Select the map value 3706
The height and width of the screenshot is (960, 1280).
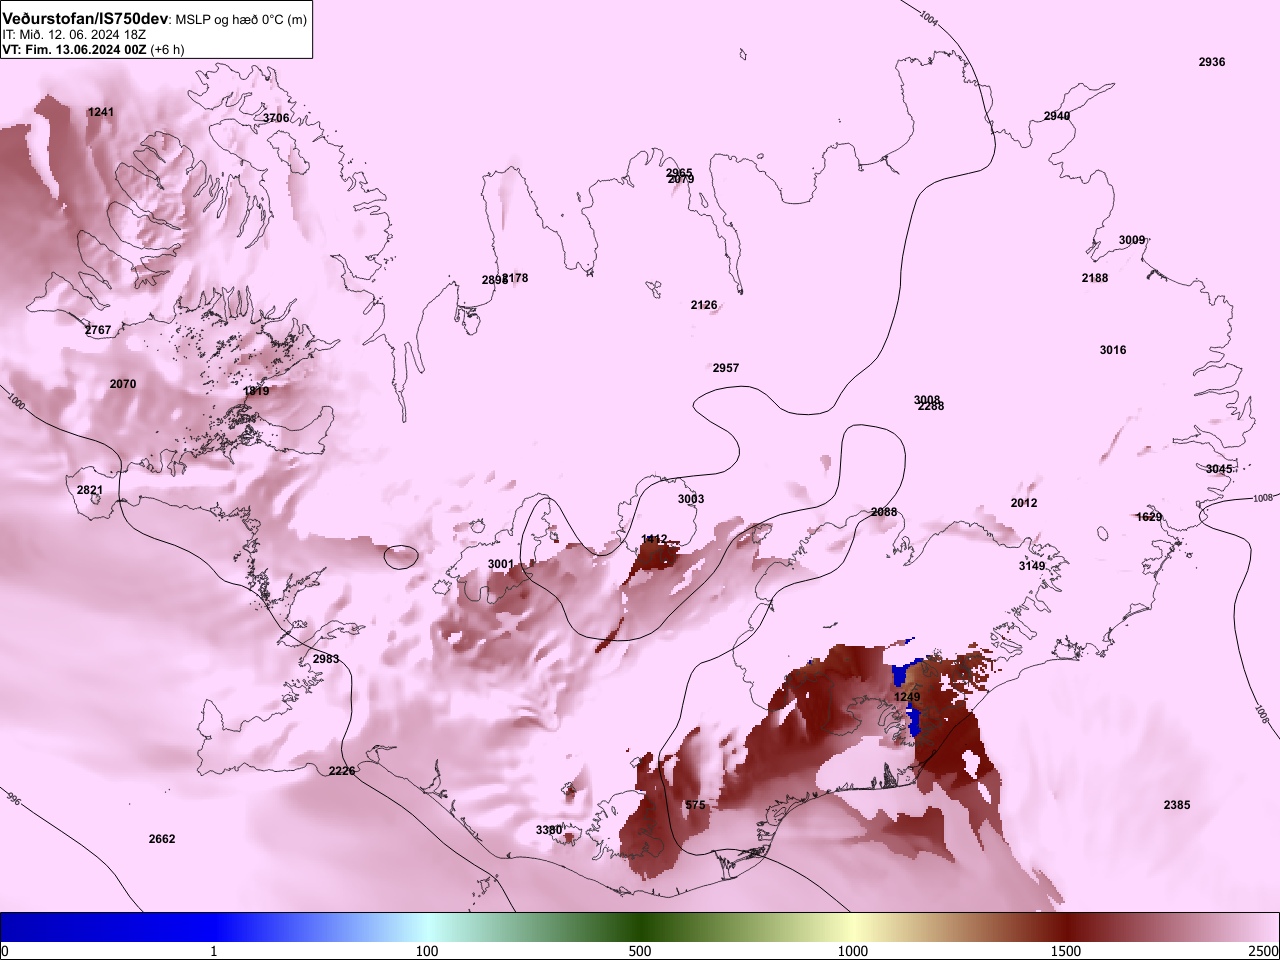coord(276,118)
